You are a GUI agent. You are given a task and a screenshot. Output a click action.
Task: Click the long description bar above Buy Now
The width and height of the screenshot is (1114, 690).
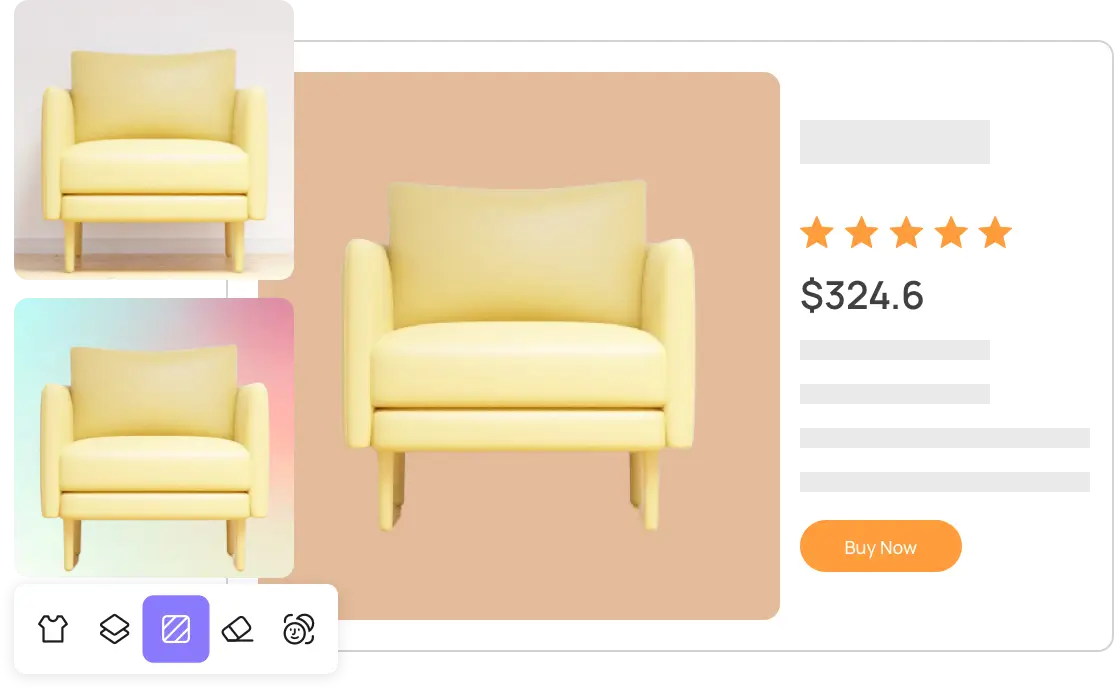pos(945,482)
